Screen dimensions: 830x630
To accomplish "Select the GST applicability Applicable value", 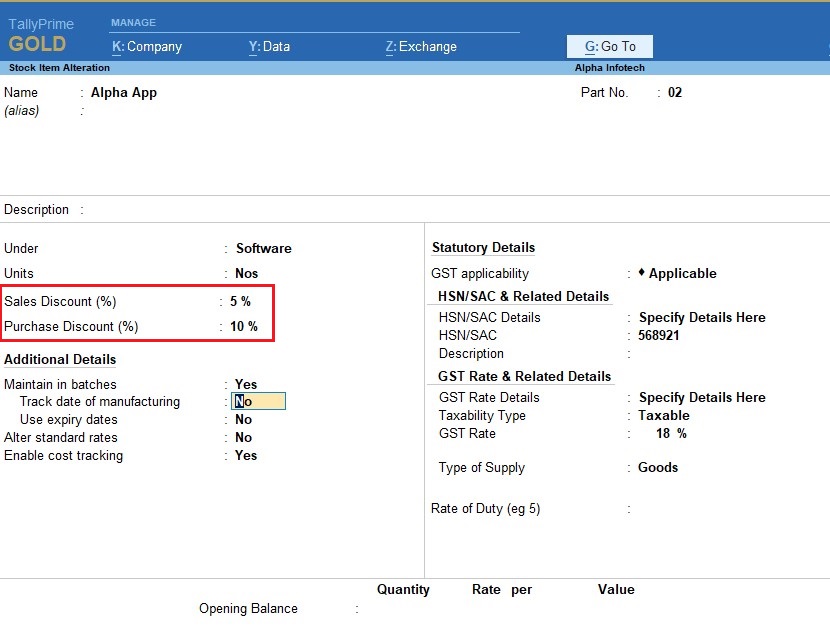I will 682,274.
